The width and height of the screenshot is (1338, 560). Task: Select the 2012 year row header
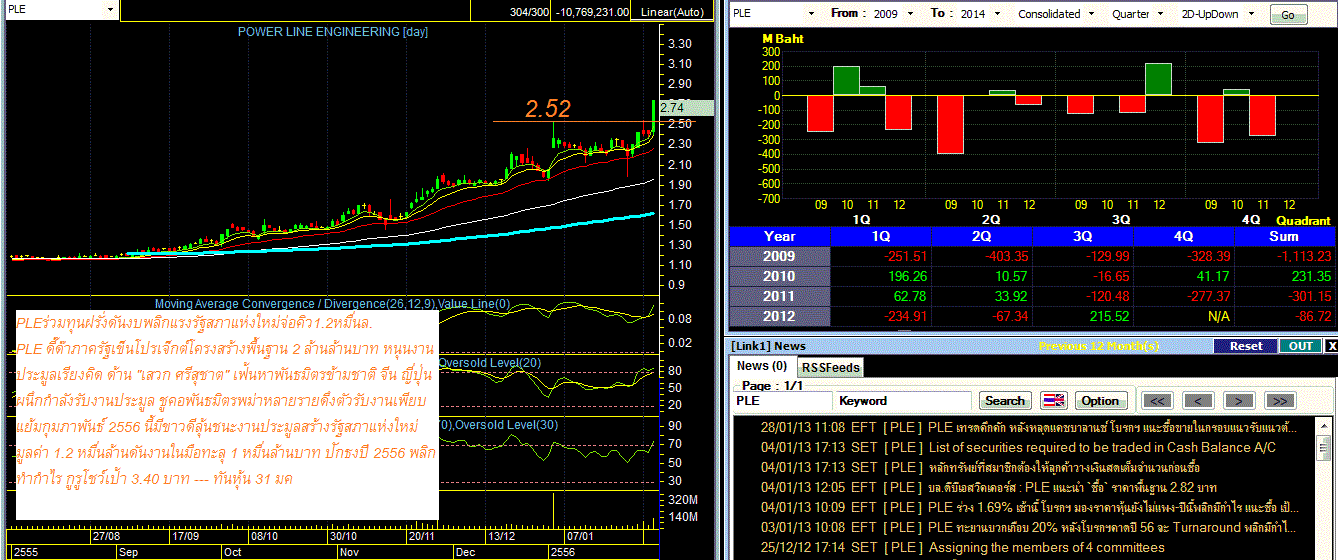pyautogui.click(x=780, y=316)
